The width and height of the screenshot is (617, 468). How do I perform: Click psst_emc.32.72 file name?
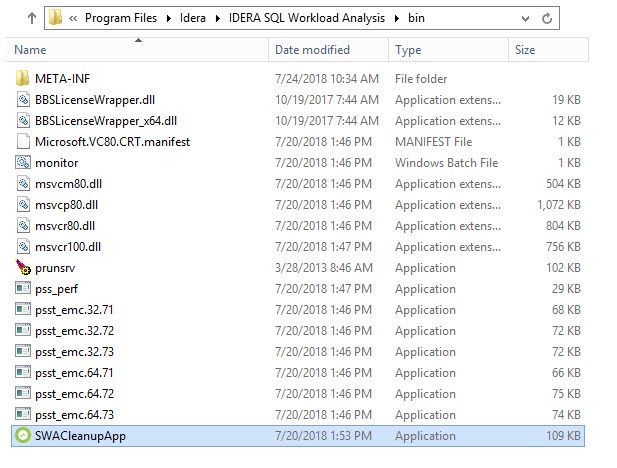(x=74, y=331)
